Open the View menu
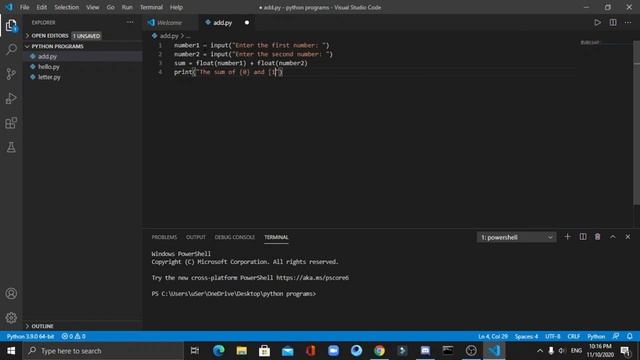Viewport: 640px width, 360px height. pos(93,7)
